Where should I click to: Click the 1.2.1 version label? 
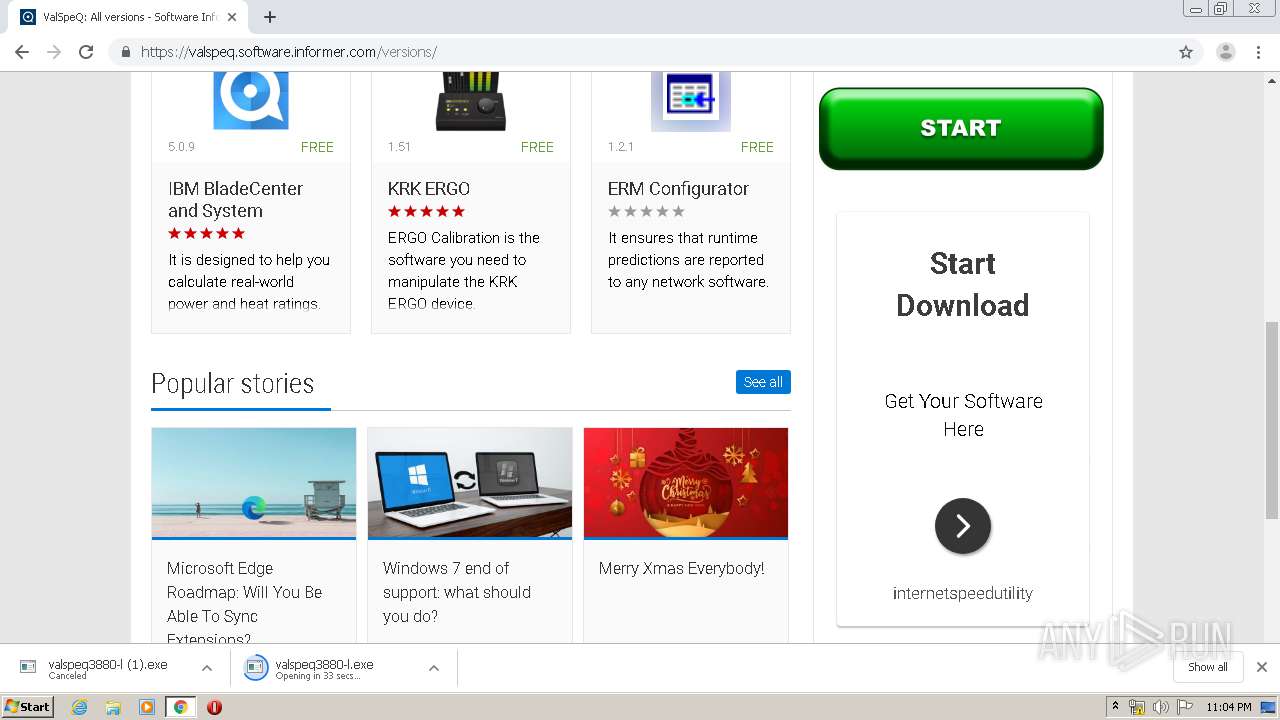coord(621,147)
